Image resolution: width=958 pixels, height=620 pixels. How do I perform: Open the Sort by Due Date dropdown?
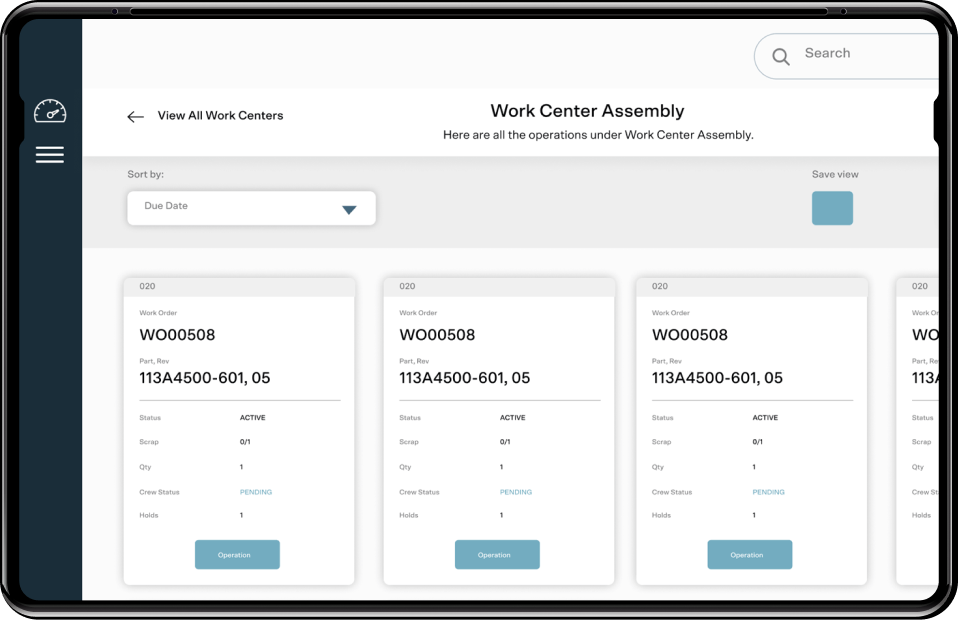tap(250, 208)
